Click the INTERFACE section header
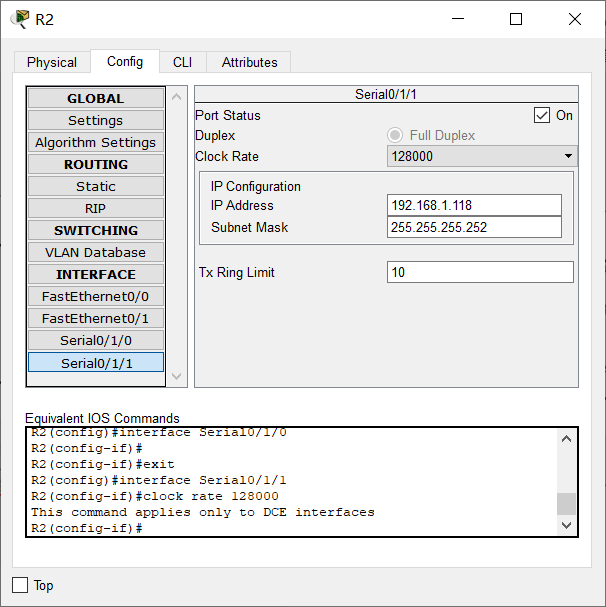606x607 pixels. coord(96,274)
